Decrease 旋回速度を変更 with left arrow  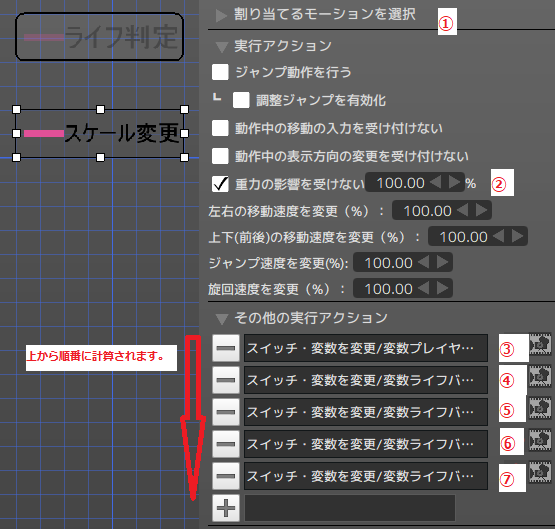pos(424,289)
